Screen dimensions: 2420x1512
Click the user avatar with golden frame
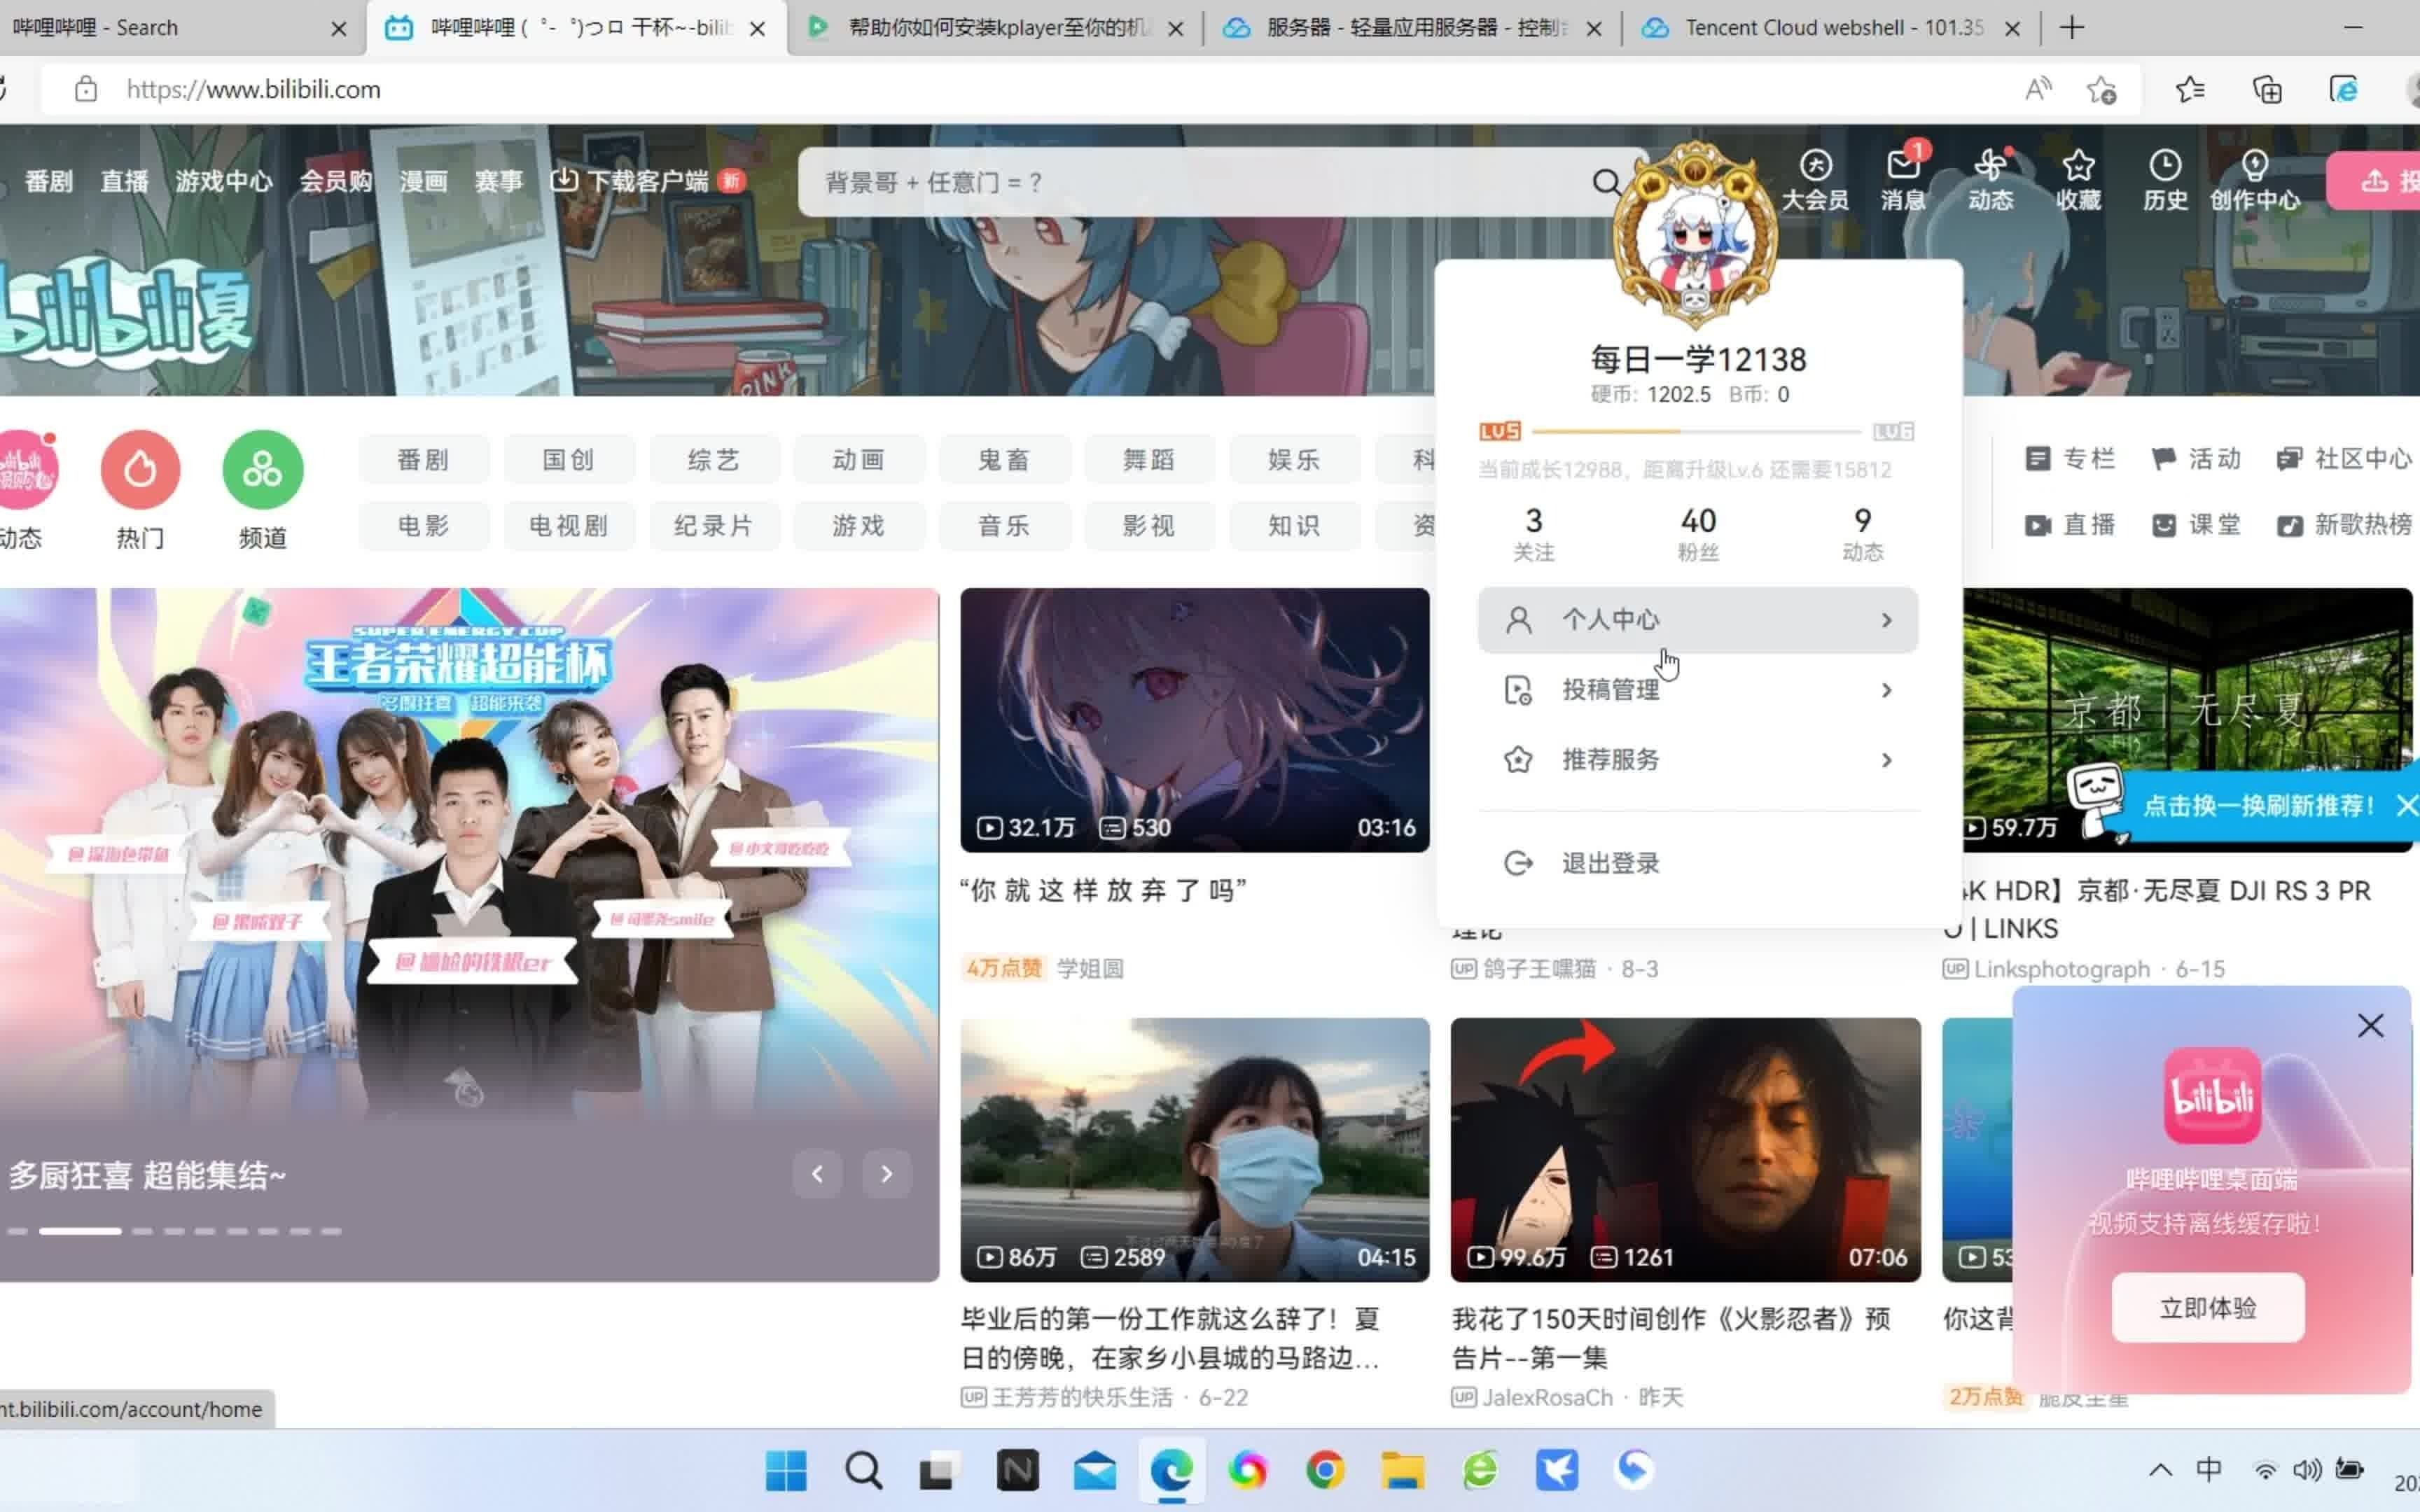pyautogui.click(x=1695, y=236)
